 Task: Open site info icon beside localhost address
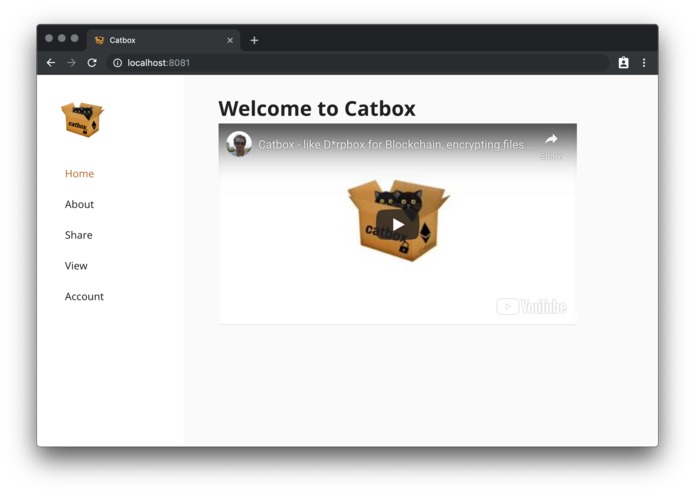coord(117,63)
